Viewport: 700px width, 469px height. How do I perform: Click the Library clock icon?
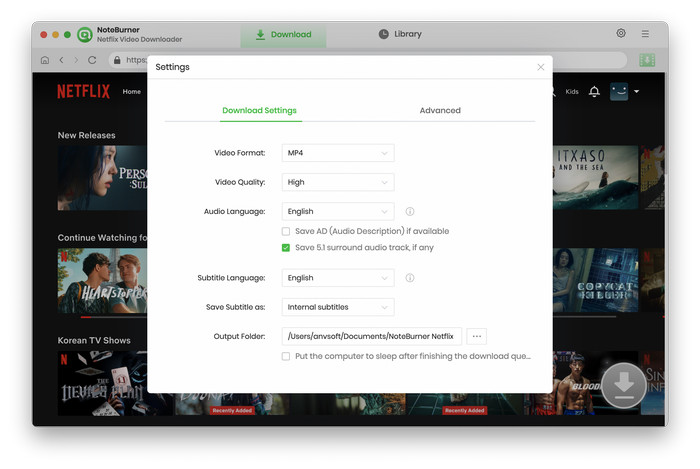383,34
